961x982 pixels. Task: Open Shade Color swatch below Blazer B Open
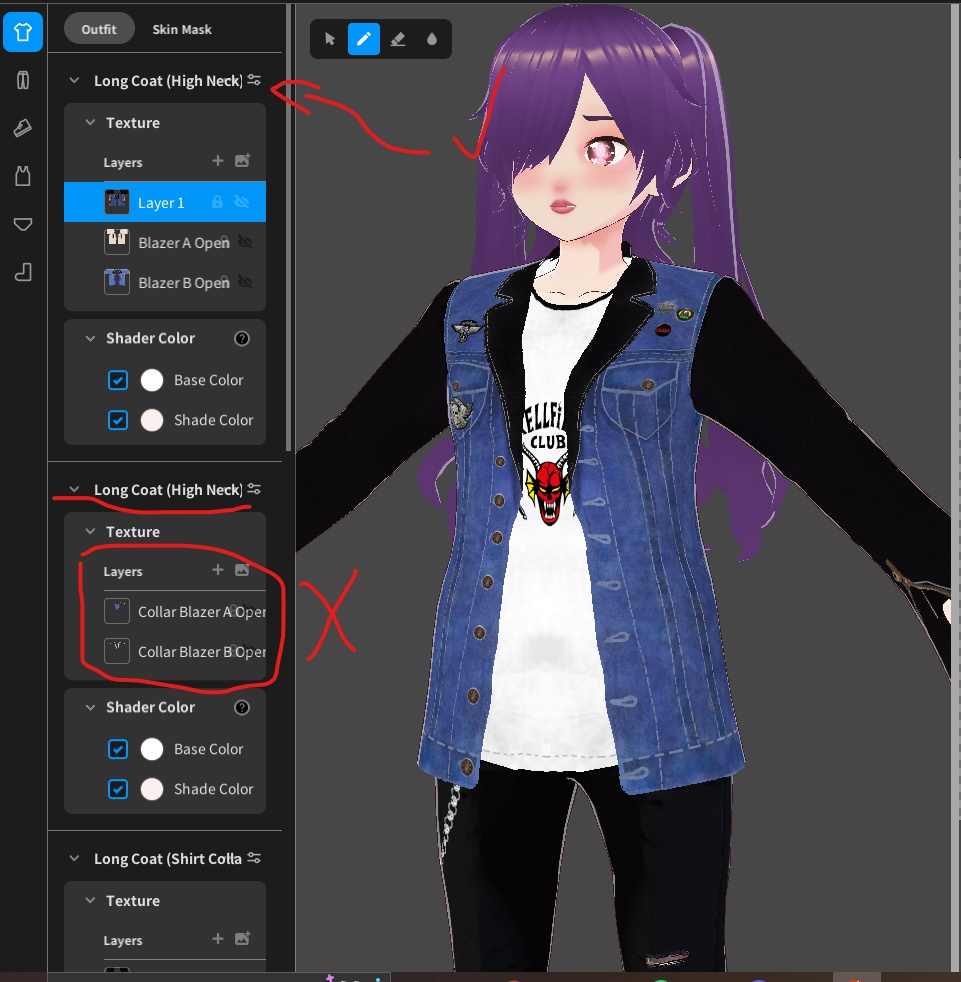tap(152, 420)
